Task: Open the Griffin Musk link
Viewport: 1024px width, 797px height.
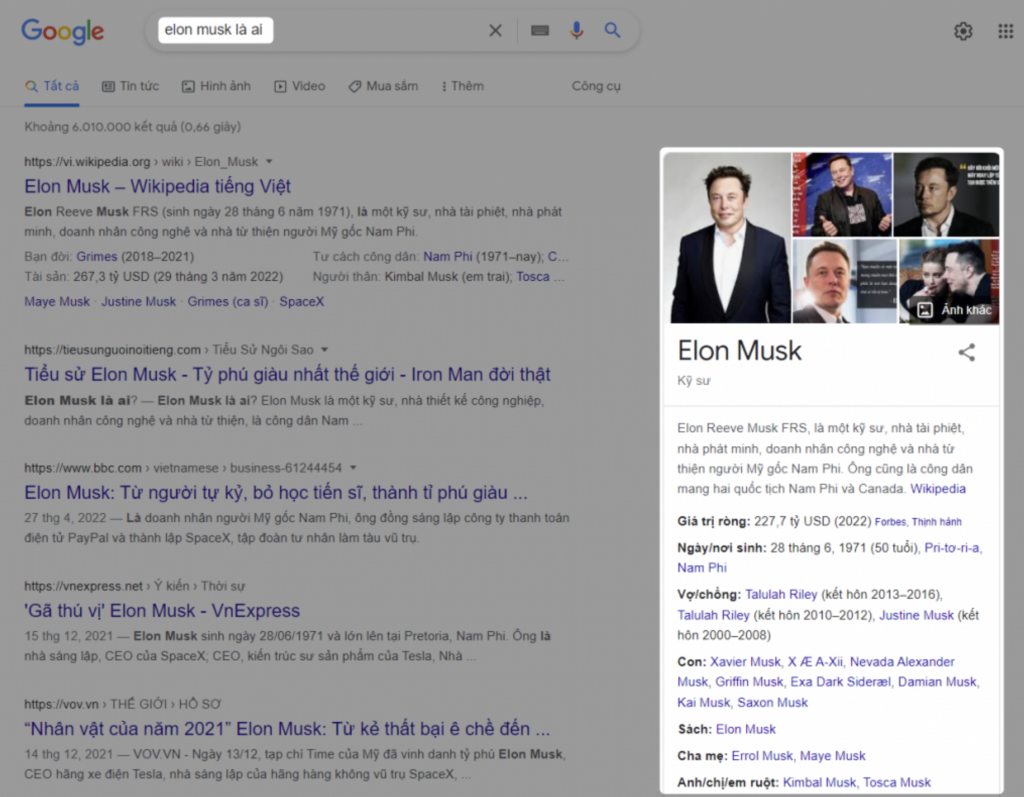Action: point(749,682)
